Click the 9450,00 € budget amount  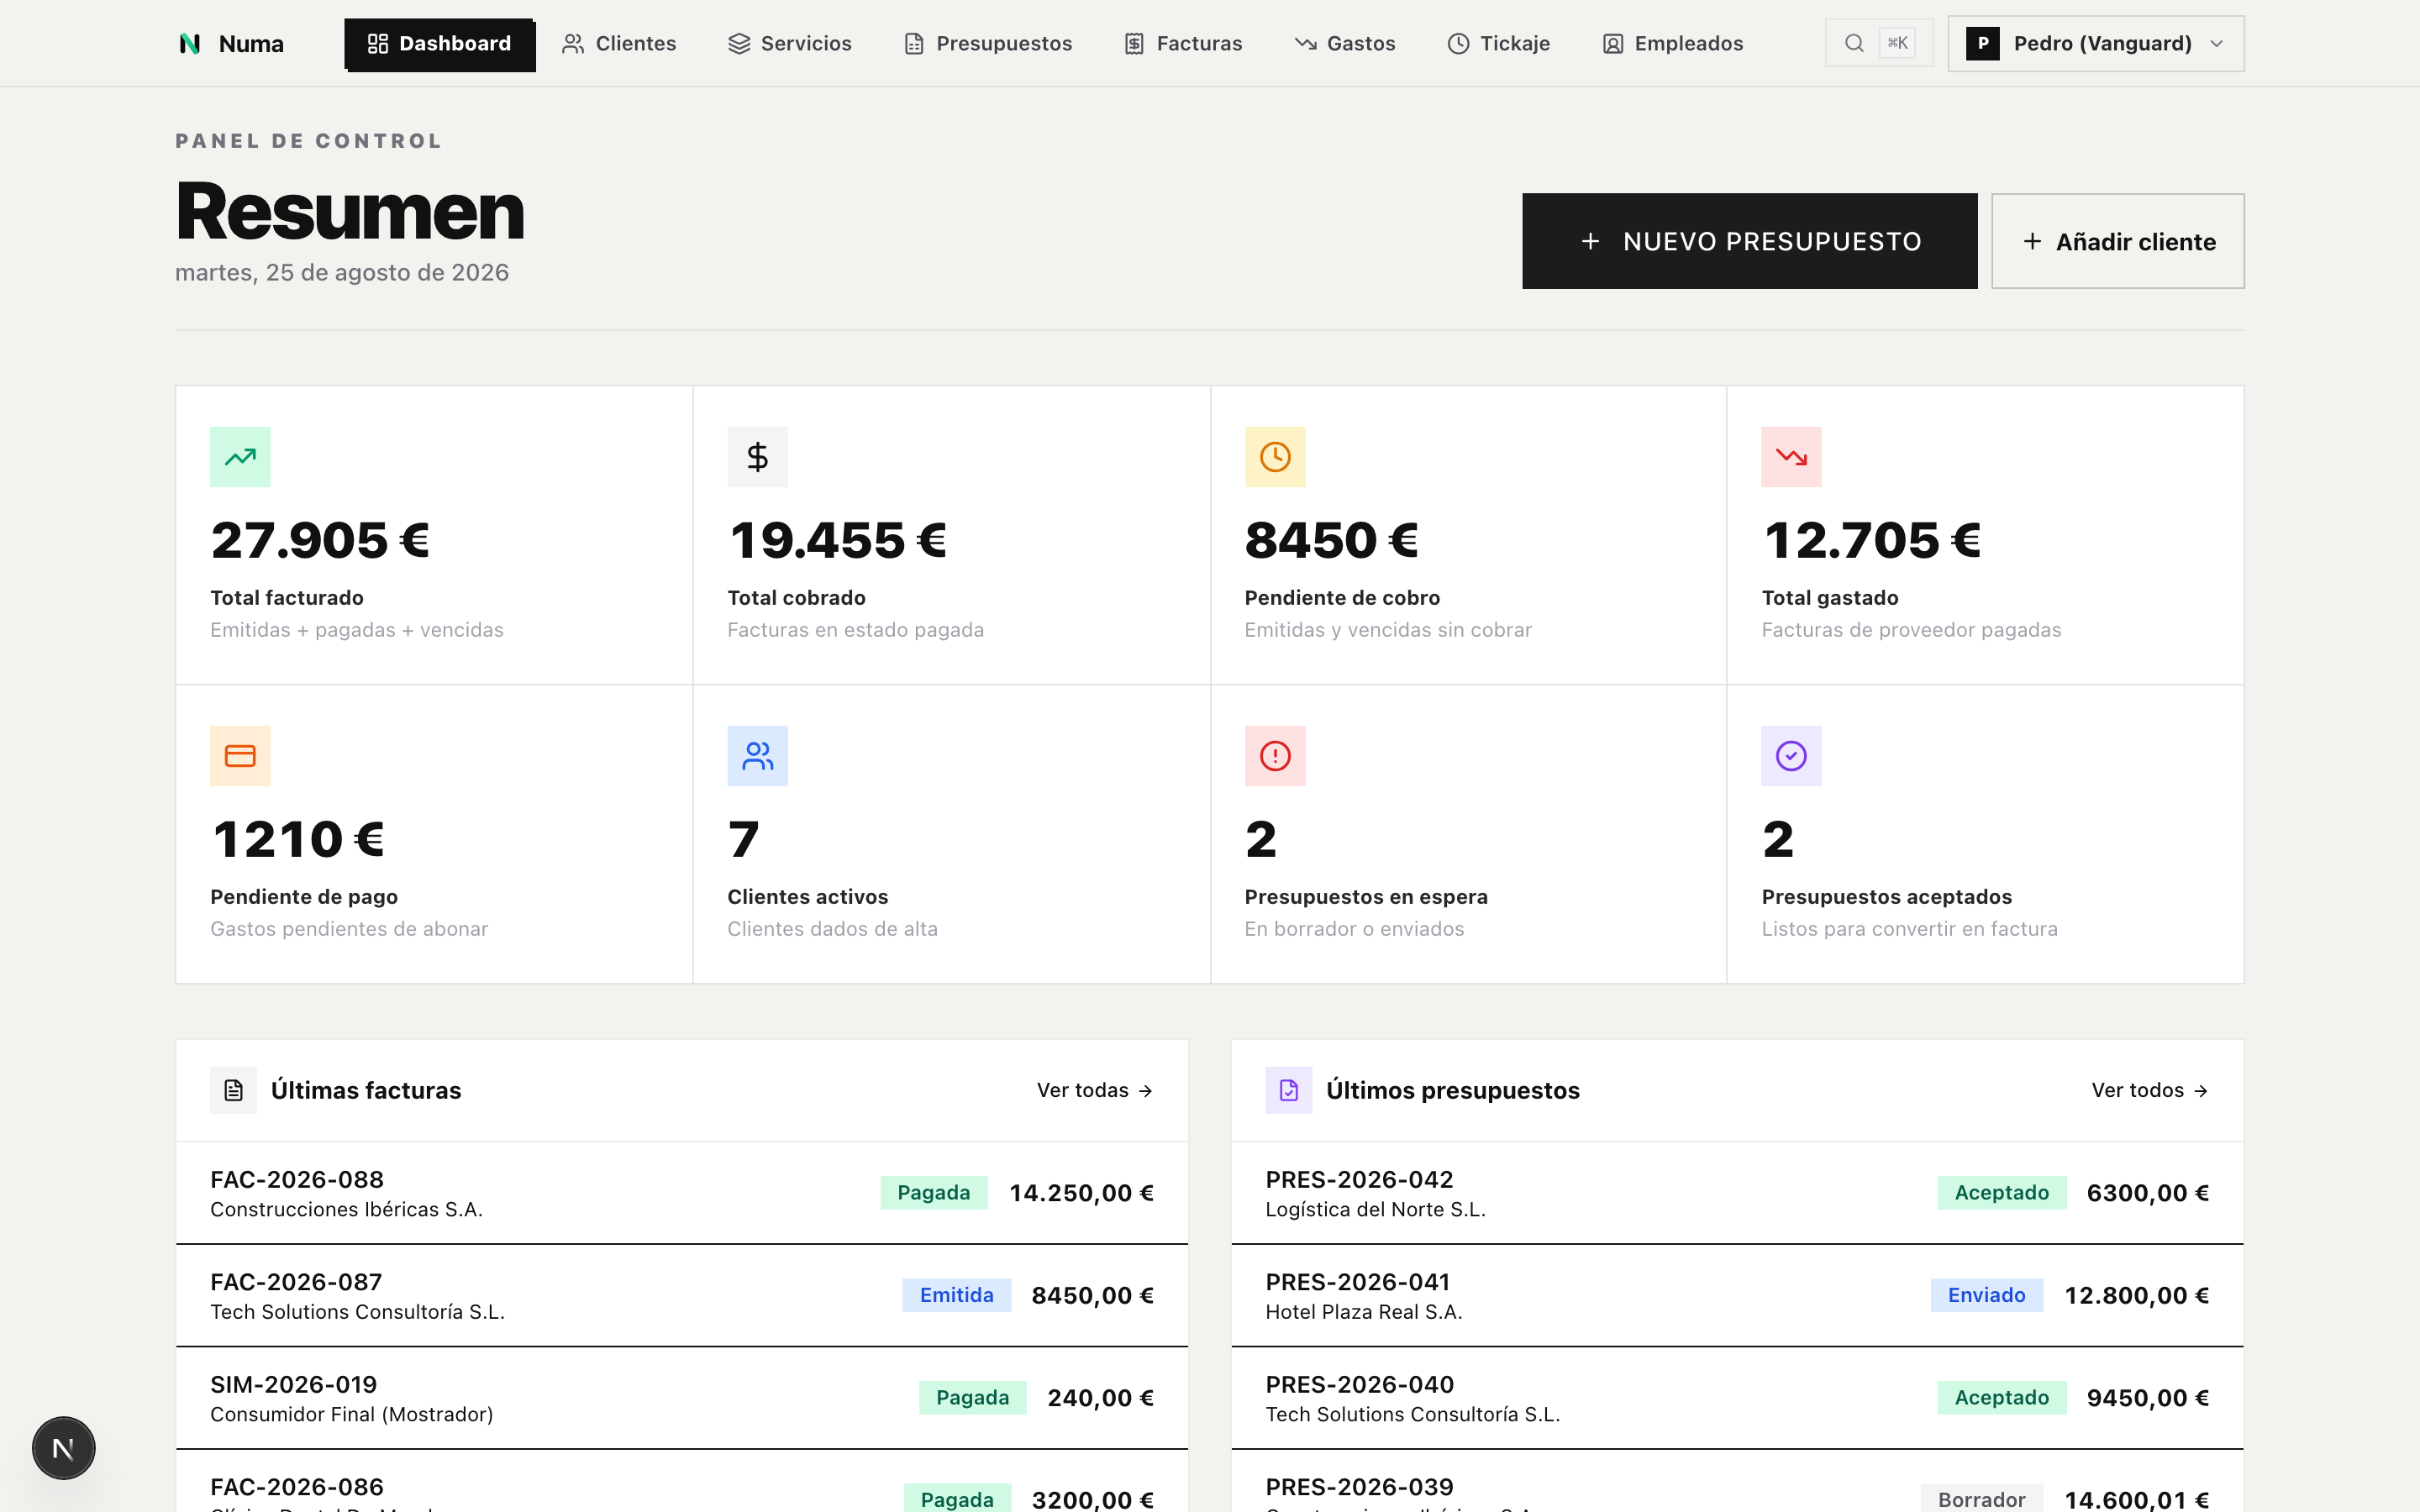coord(2148,1398)
